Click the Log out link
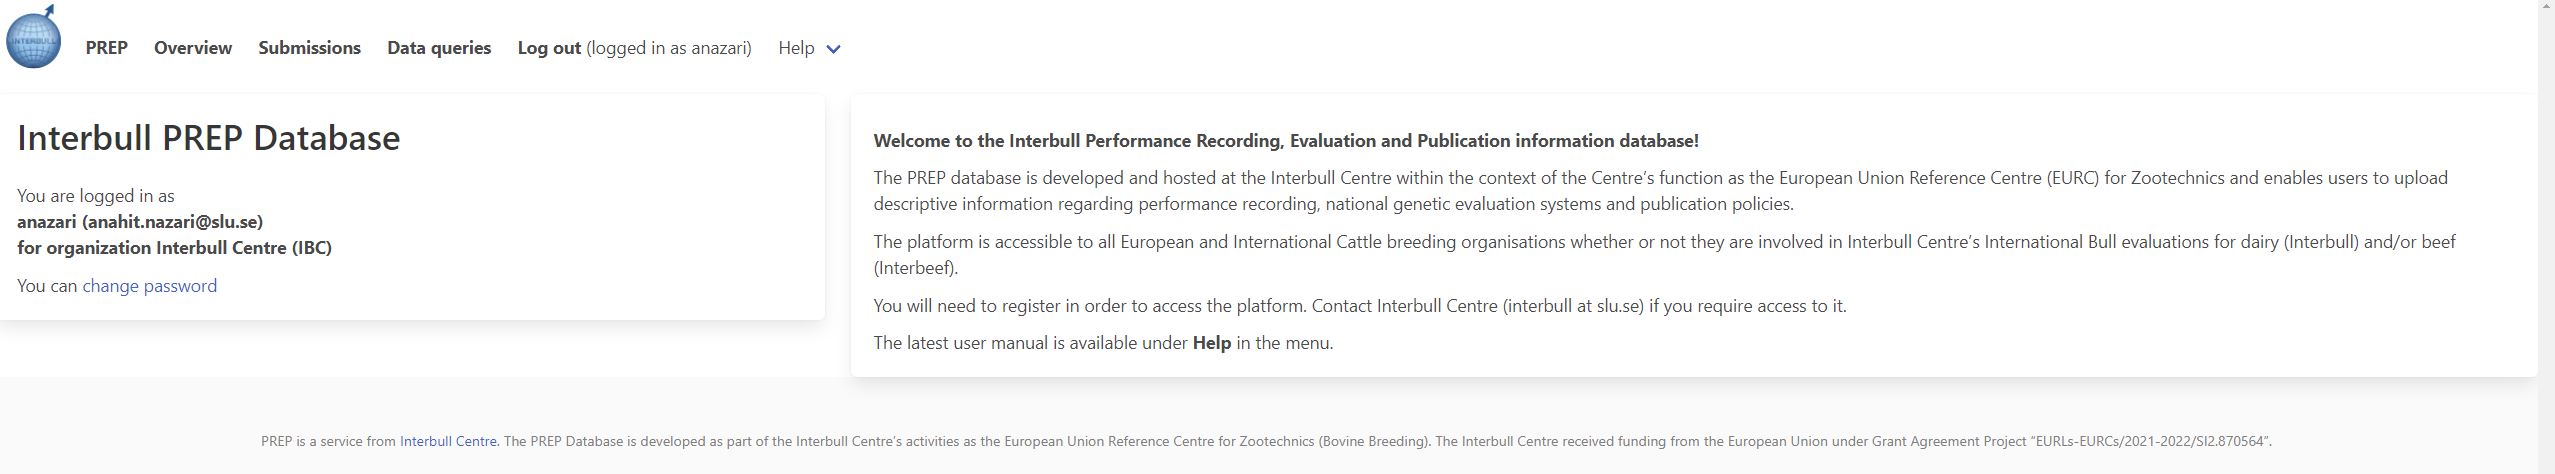Viewport: 2555px width, 474px height. (549, 48)
